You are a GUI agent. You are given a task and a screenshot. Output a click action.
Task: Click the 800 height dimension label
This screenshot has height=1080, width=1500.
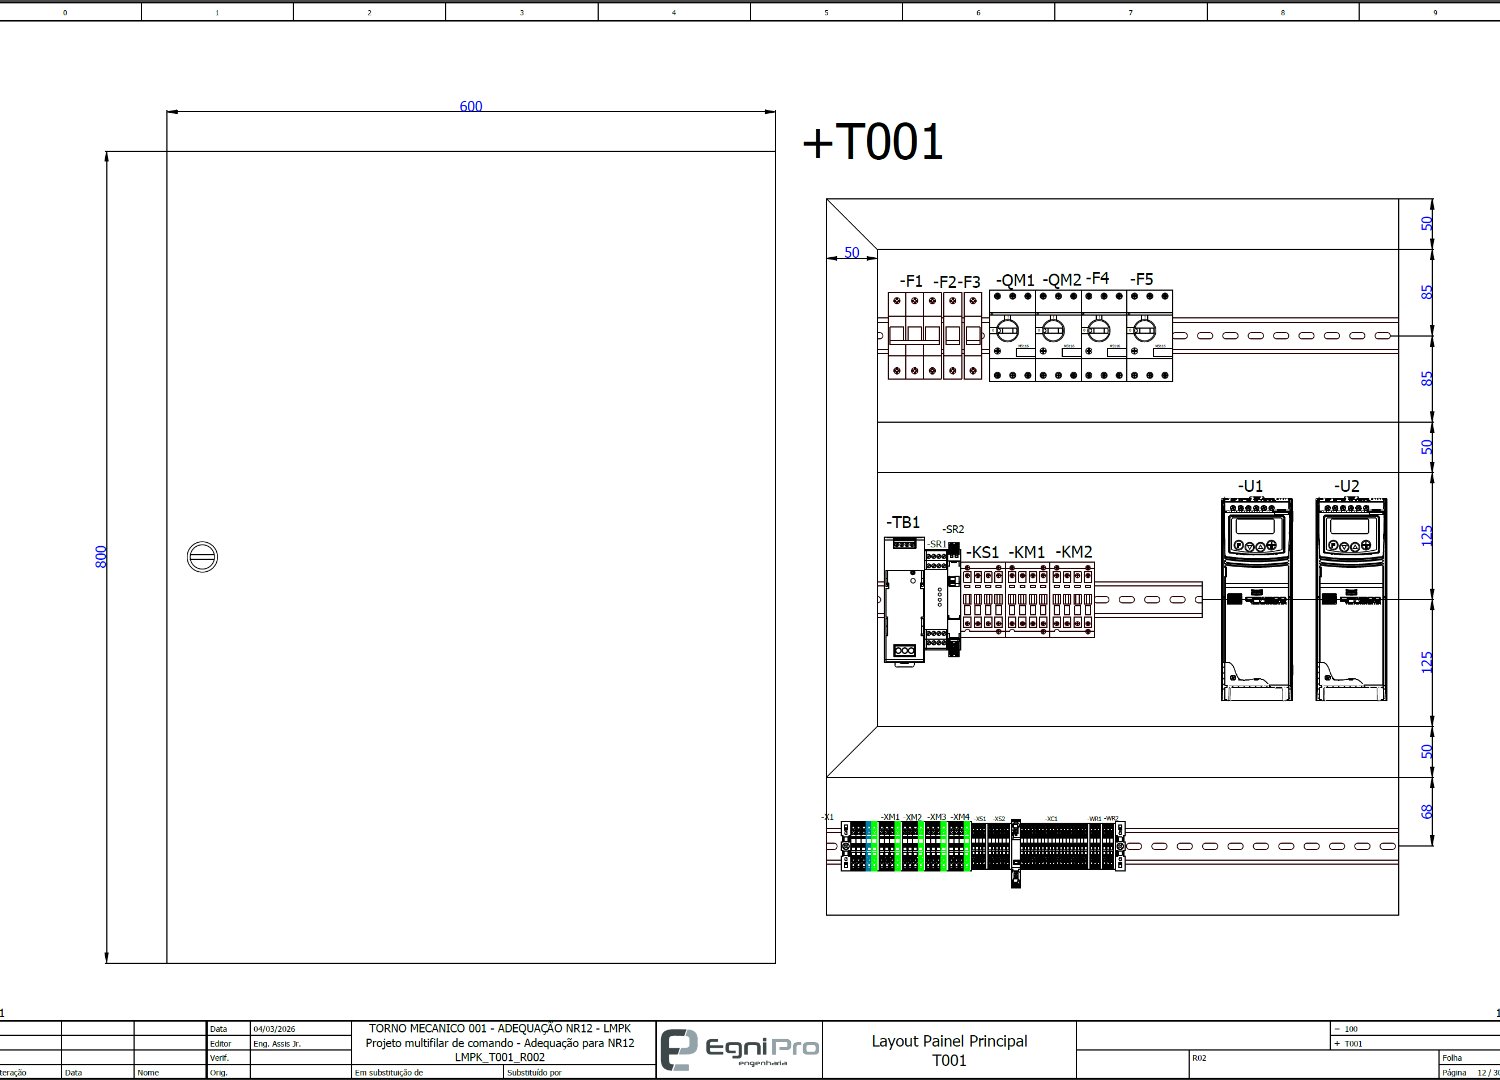coord(101,557)
